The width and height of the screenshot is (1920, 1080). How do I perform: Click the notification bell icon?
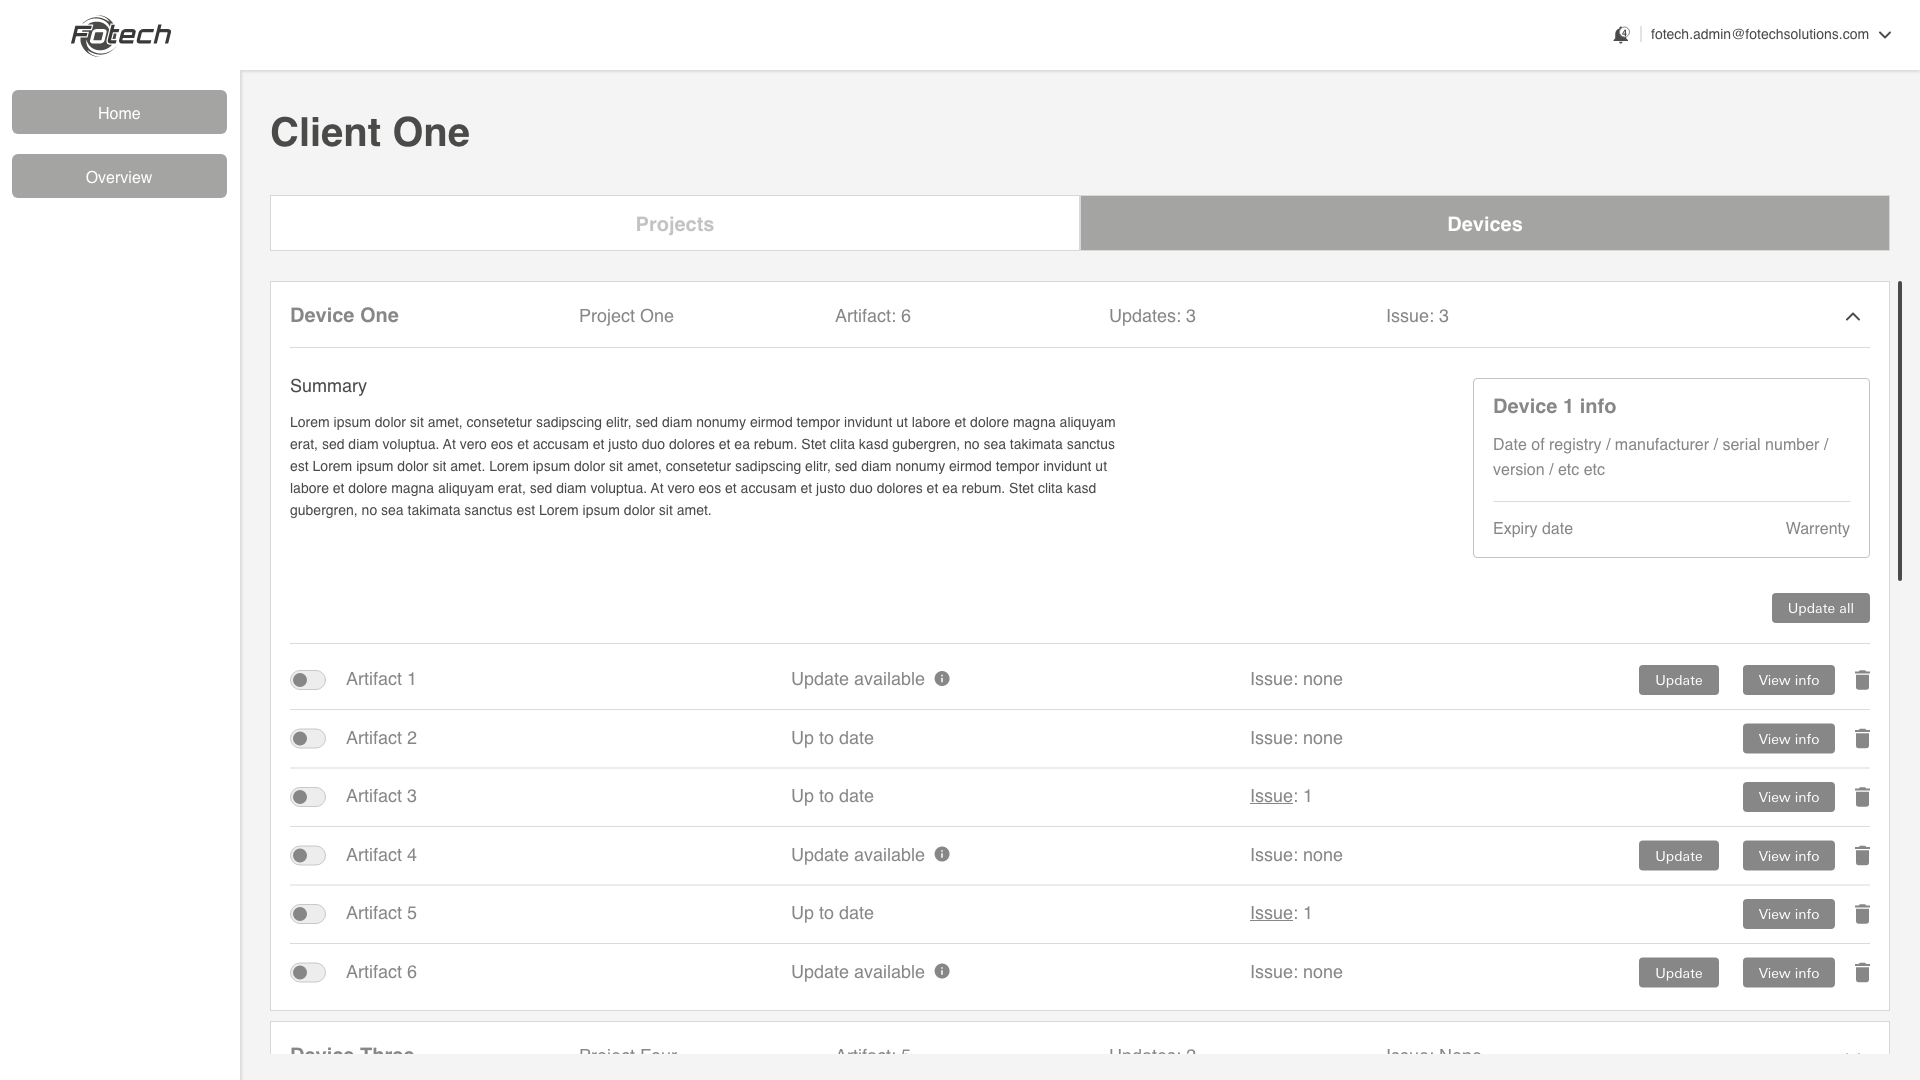click(x=1621, y=35)
